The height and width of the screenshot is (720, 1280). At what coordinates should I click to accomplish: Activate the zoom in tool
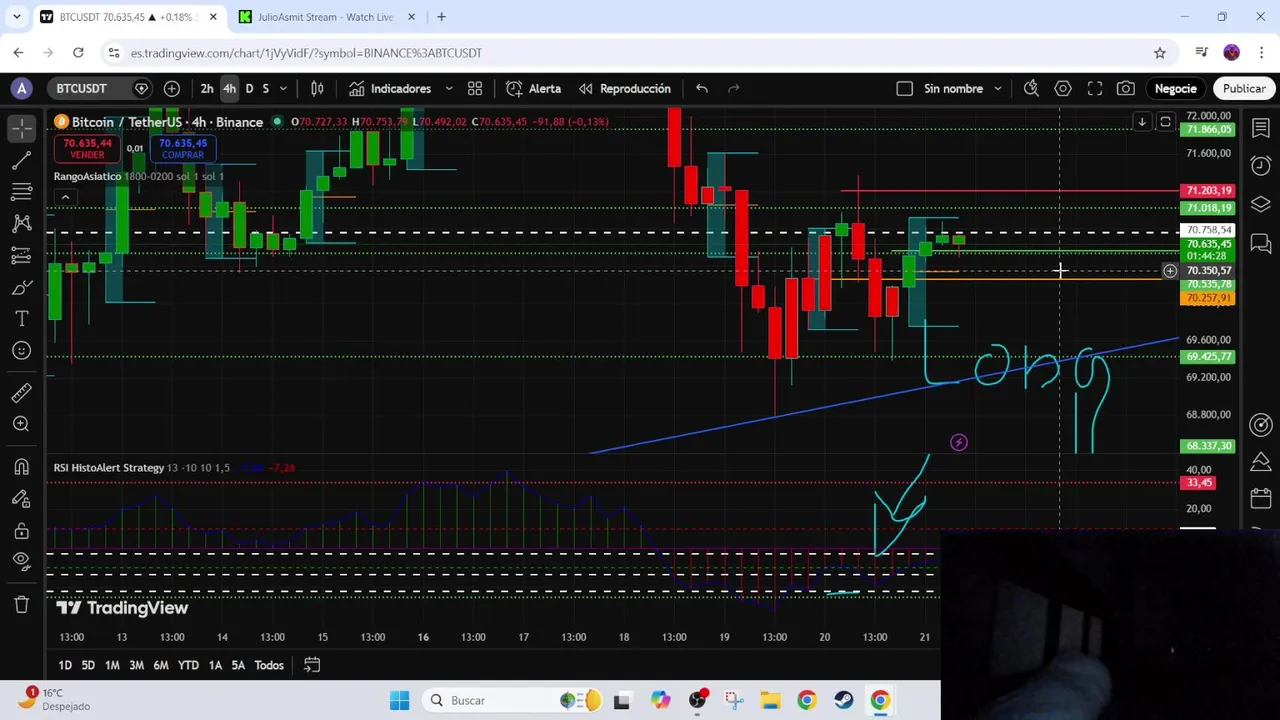click(22, 424)
